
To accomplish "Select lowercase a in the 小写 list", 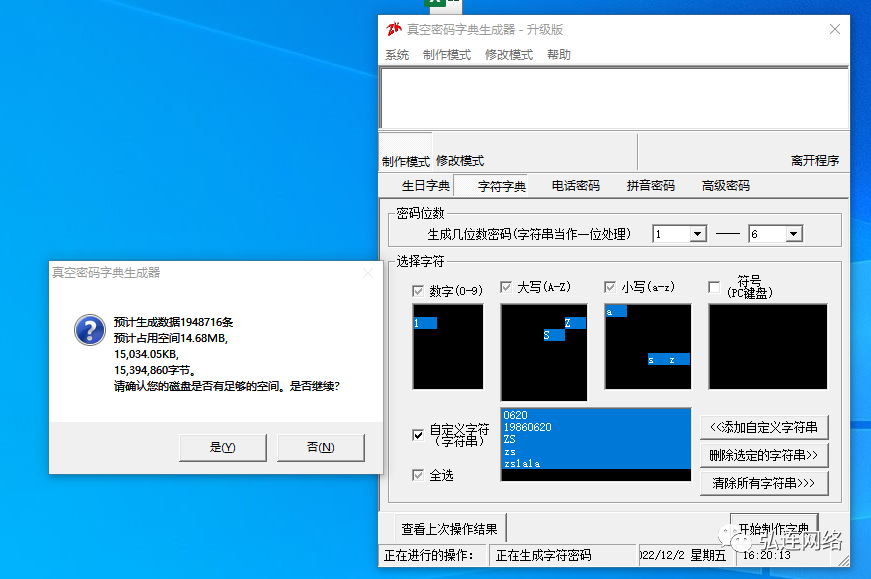I will (x=616, y=311).
